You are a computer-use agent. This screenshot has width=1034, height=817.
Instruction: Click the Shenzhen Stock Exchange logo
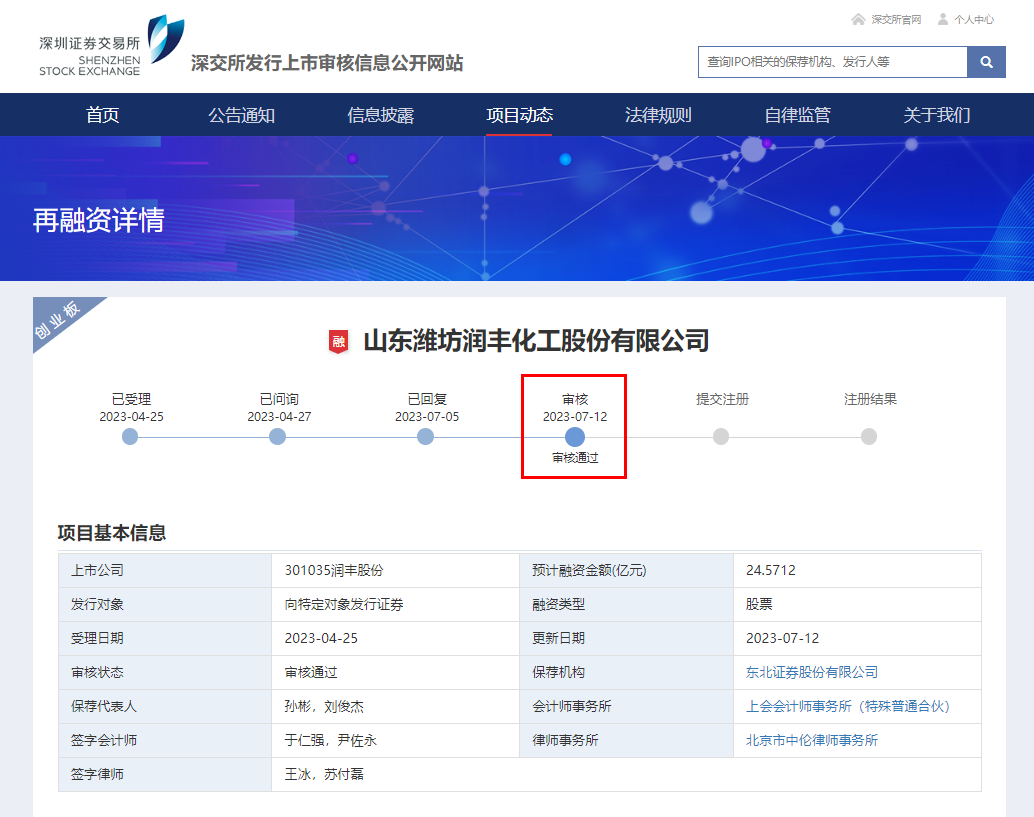110,46
